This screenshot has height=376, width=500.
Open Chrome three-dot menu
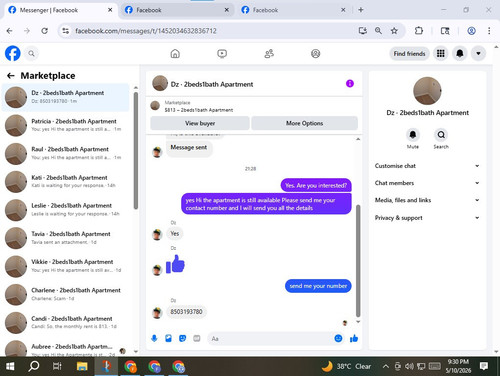[x=489, y=31]
